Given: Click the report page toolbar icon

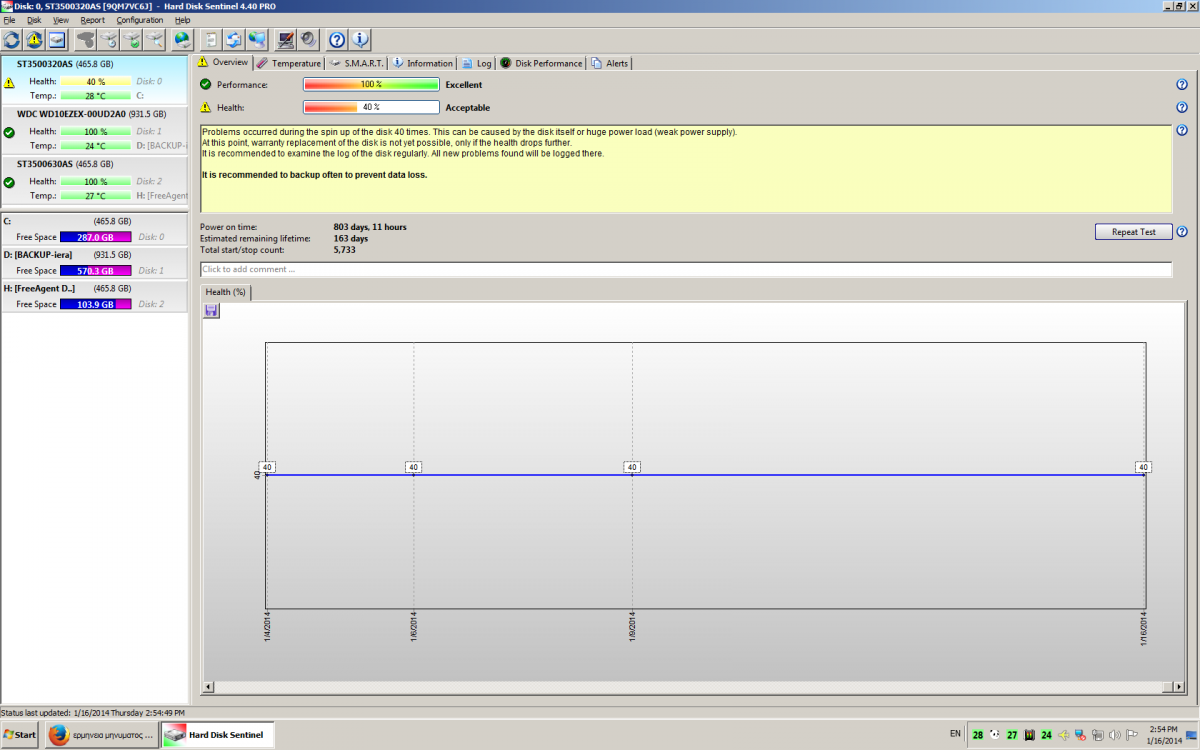Looking at the screenshot, I should [211, 40].
